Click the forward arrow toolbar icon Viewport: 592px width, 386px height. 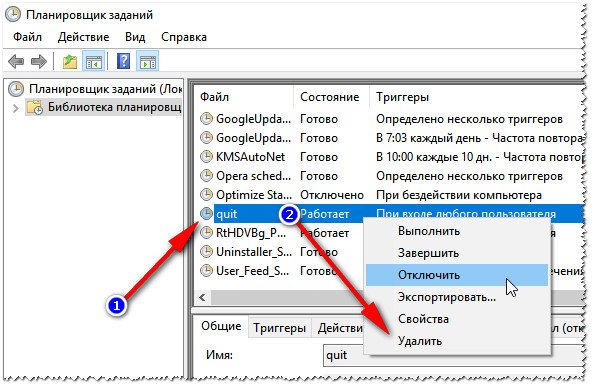[39, 61]
